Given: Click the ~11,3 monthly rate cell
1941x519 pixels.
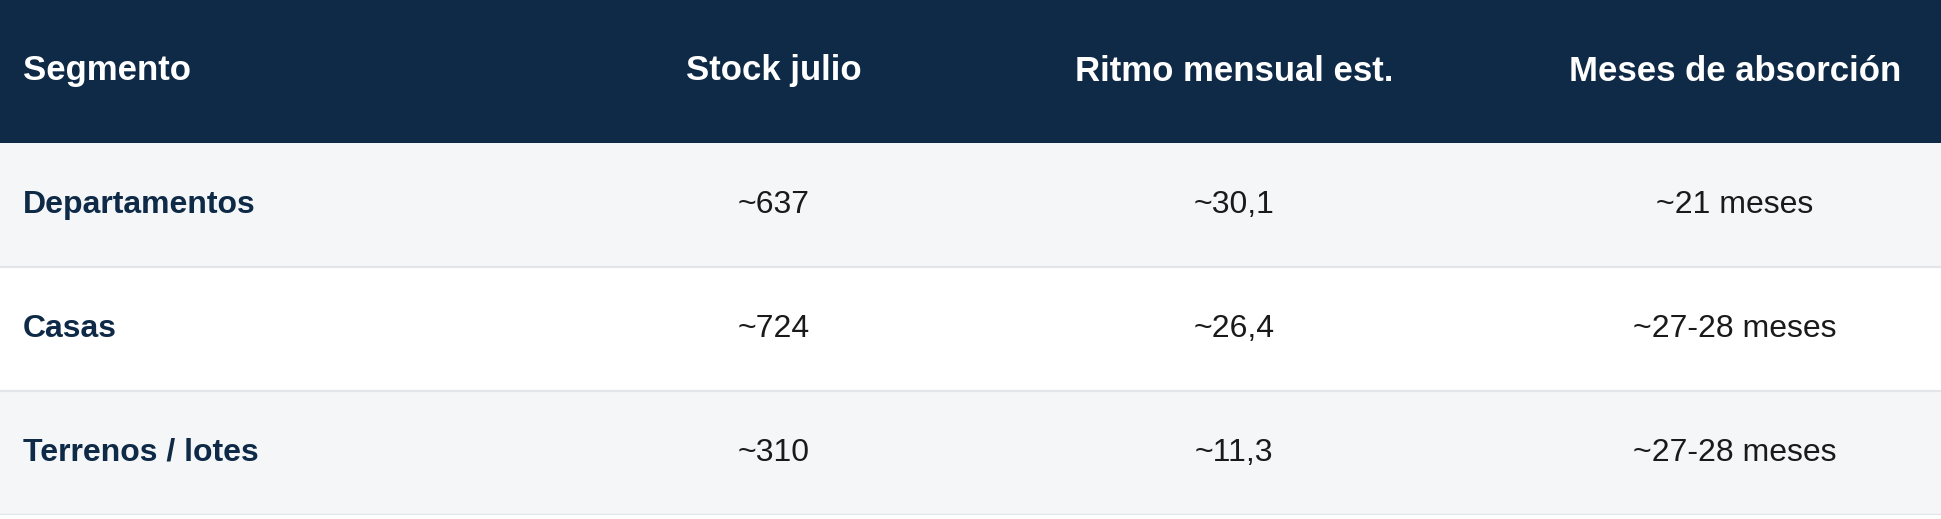Looking at the screenshot, I should click(1234, 450).
